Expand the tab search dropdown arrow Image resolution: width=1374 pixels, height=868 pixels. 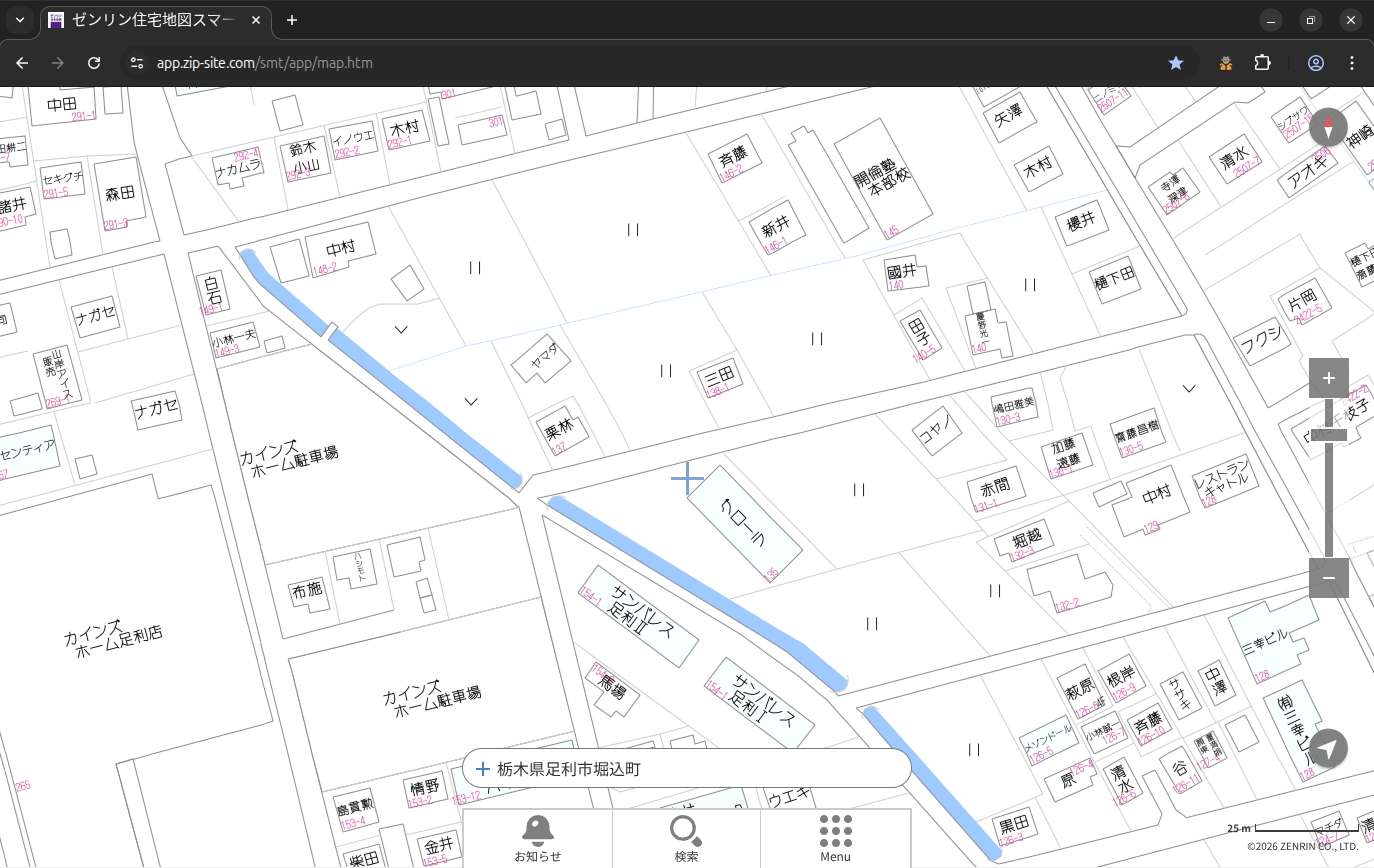pos(20,20)
